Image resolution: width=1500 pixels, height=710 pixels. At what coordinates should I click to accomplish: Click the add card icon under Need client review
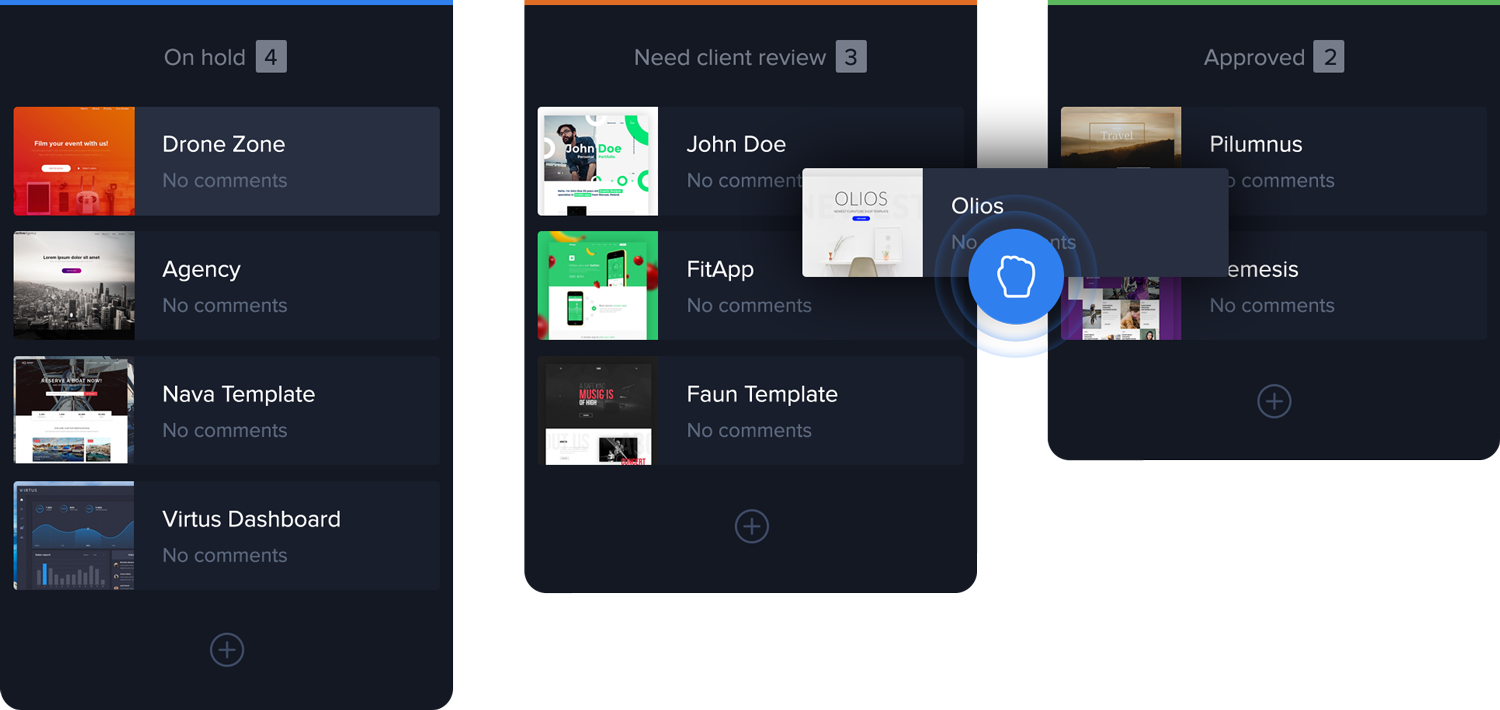click(751, 526)
